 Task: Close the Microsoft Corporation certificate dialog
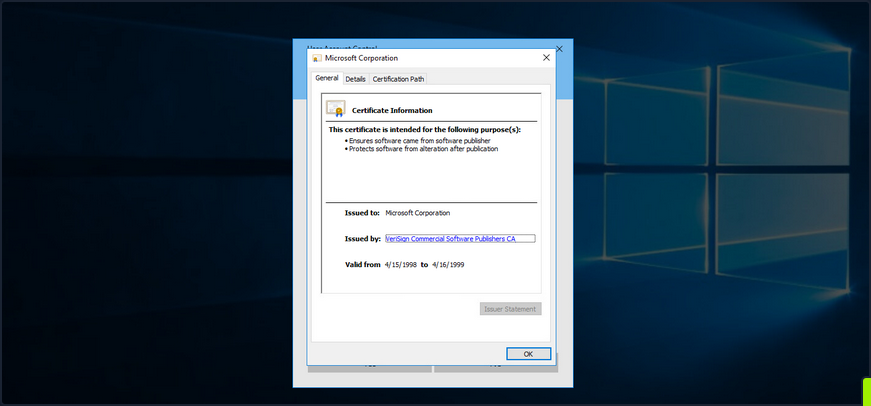point(546,58)
